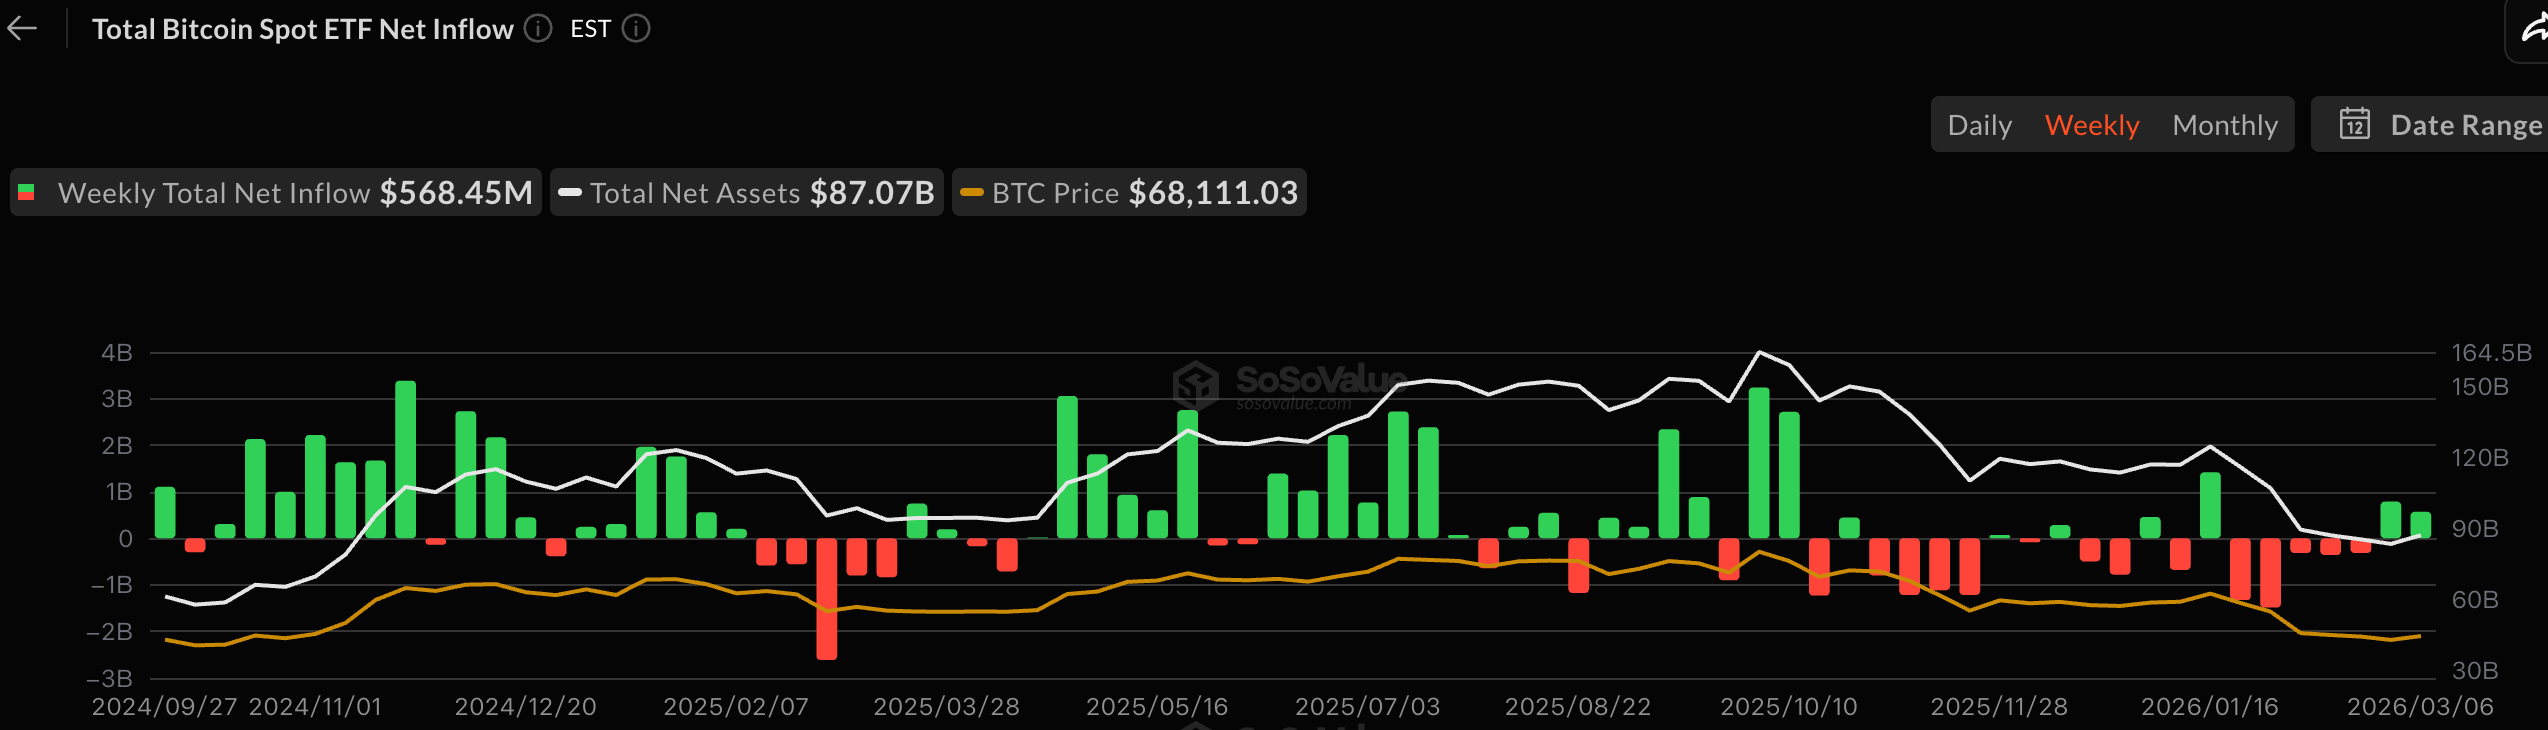Click the last green bar at 2026/03/06

pos(2420,525)
